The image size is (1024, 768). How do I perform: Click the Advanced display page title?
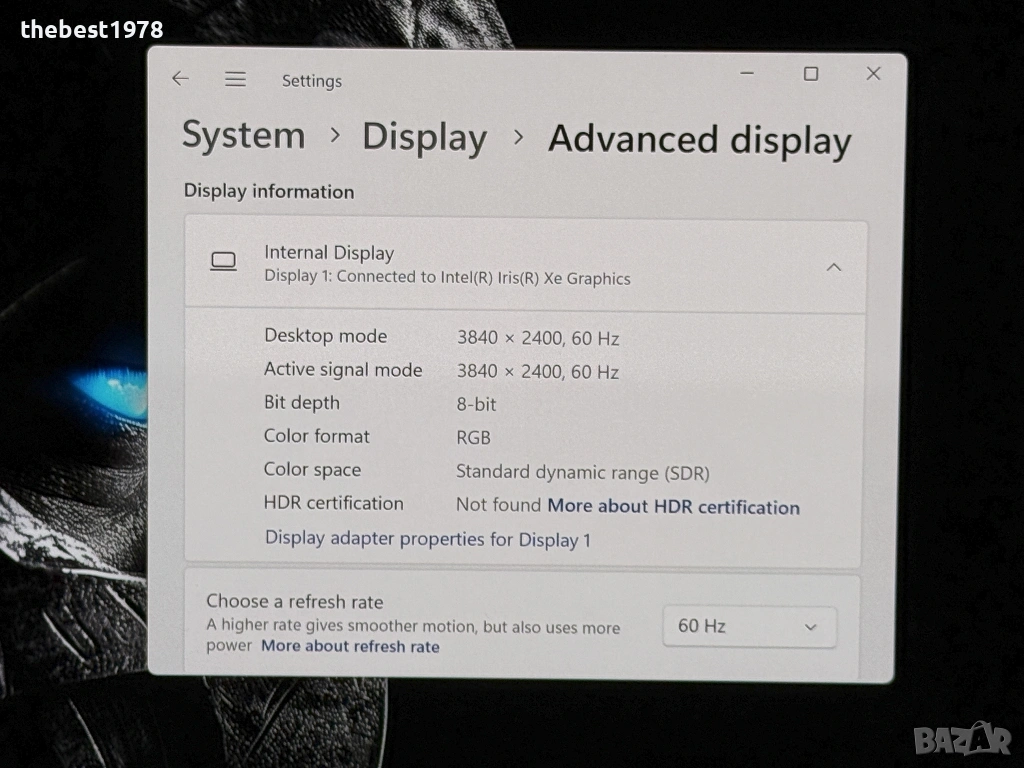[x=699, y=140]
